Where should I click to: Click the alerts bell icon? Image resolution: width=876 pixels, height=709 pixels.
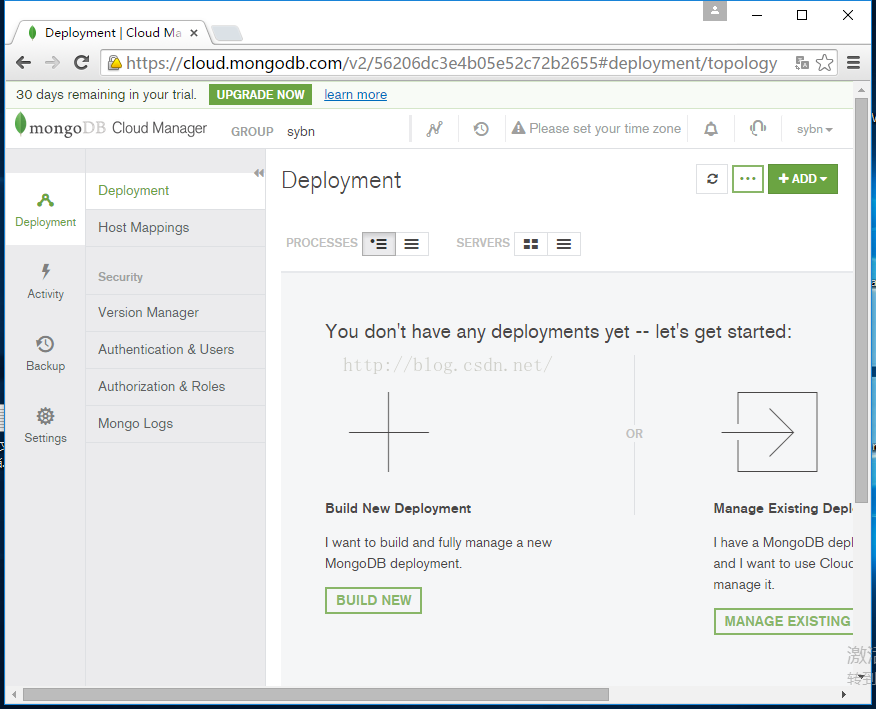(x=711, y=129)
